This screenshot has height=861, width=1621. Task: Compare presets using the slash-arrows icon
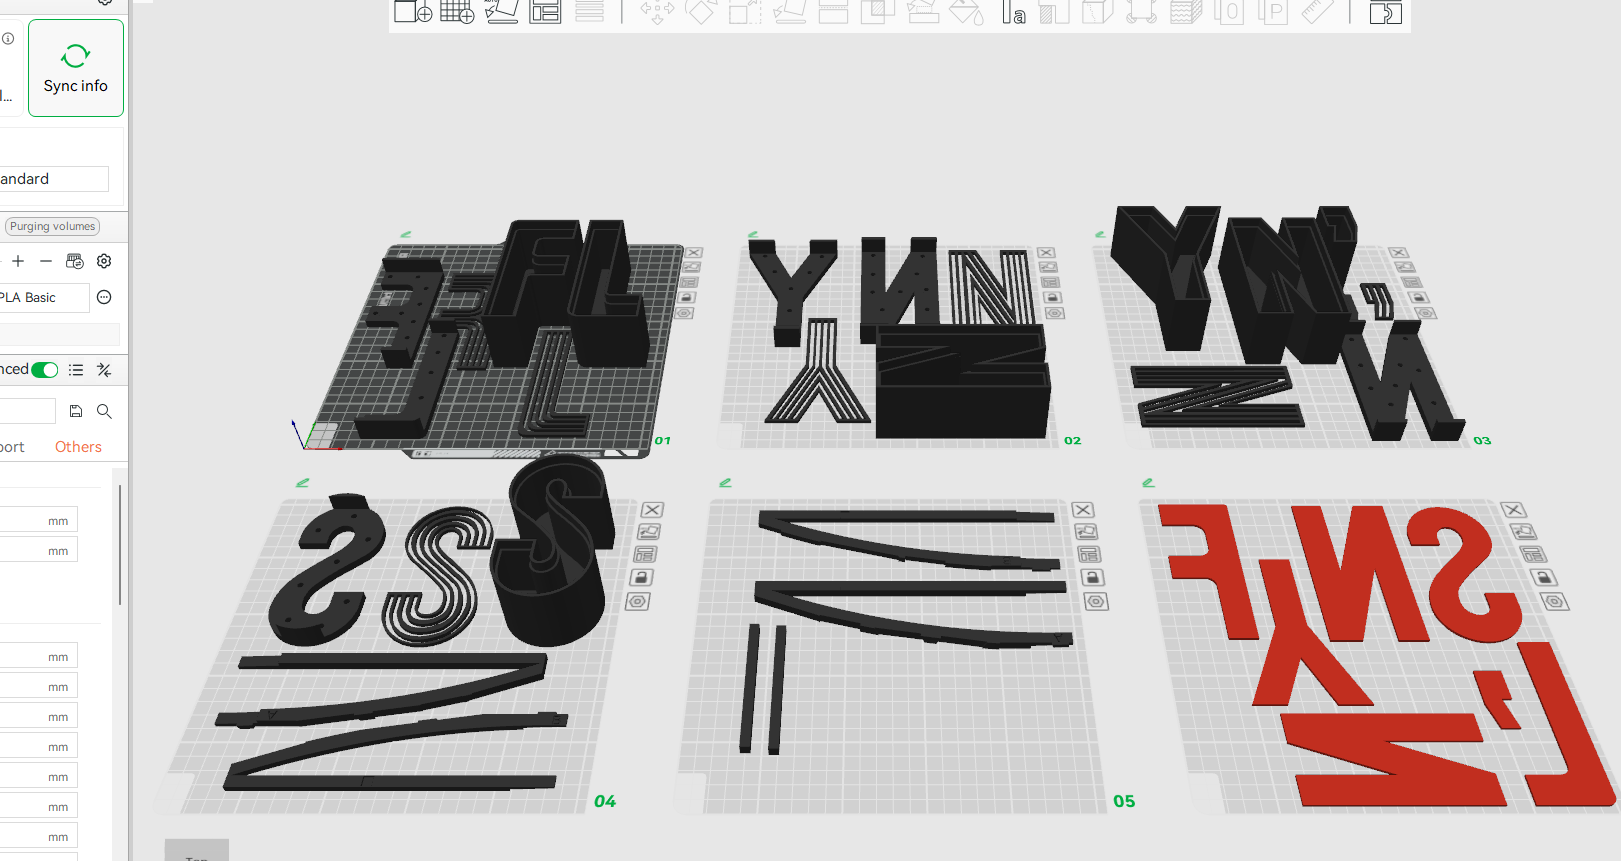tap(104, 370)
